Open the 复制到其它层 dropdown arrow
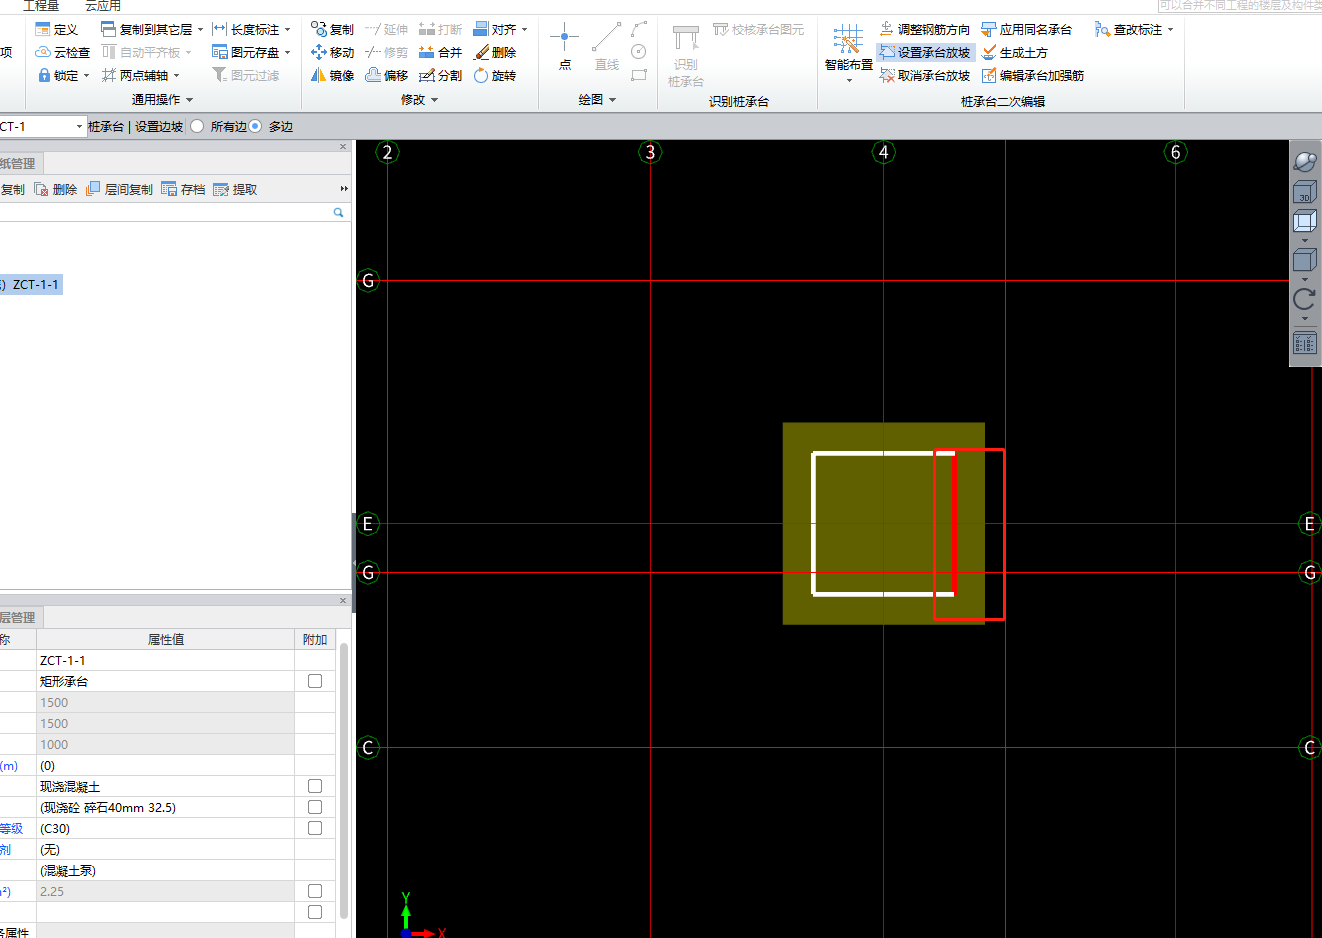 pos(200,29)
